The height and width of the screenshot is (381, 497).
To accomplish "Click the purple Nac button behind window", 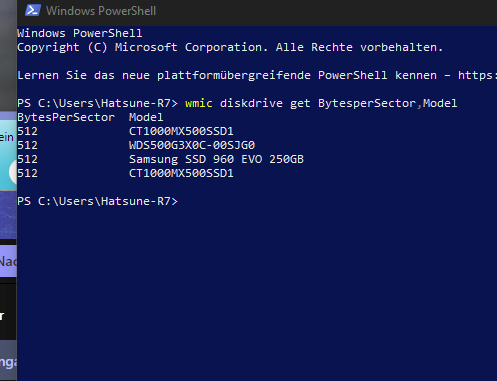I will [x=8, y=261].
